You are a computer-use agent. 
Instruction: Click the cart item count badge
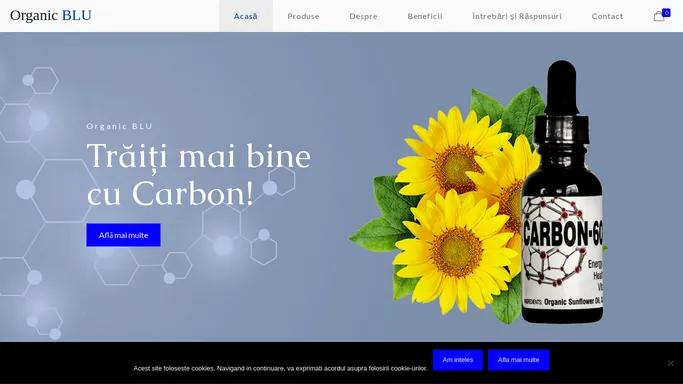point(666,13)
